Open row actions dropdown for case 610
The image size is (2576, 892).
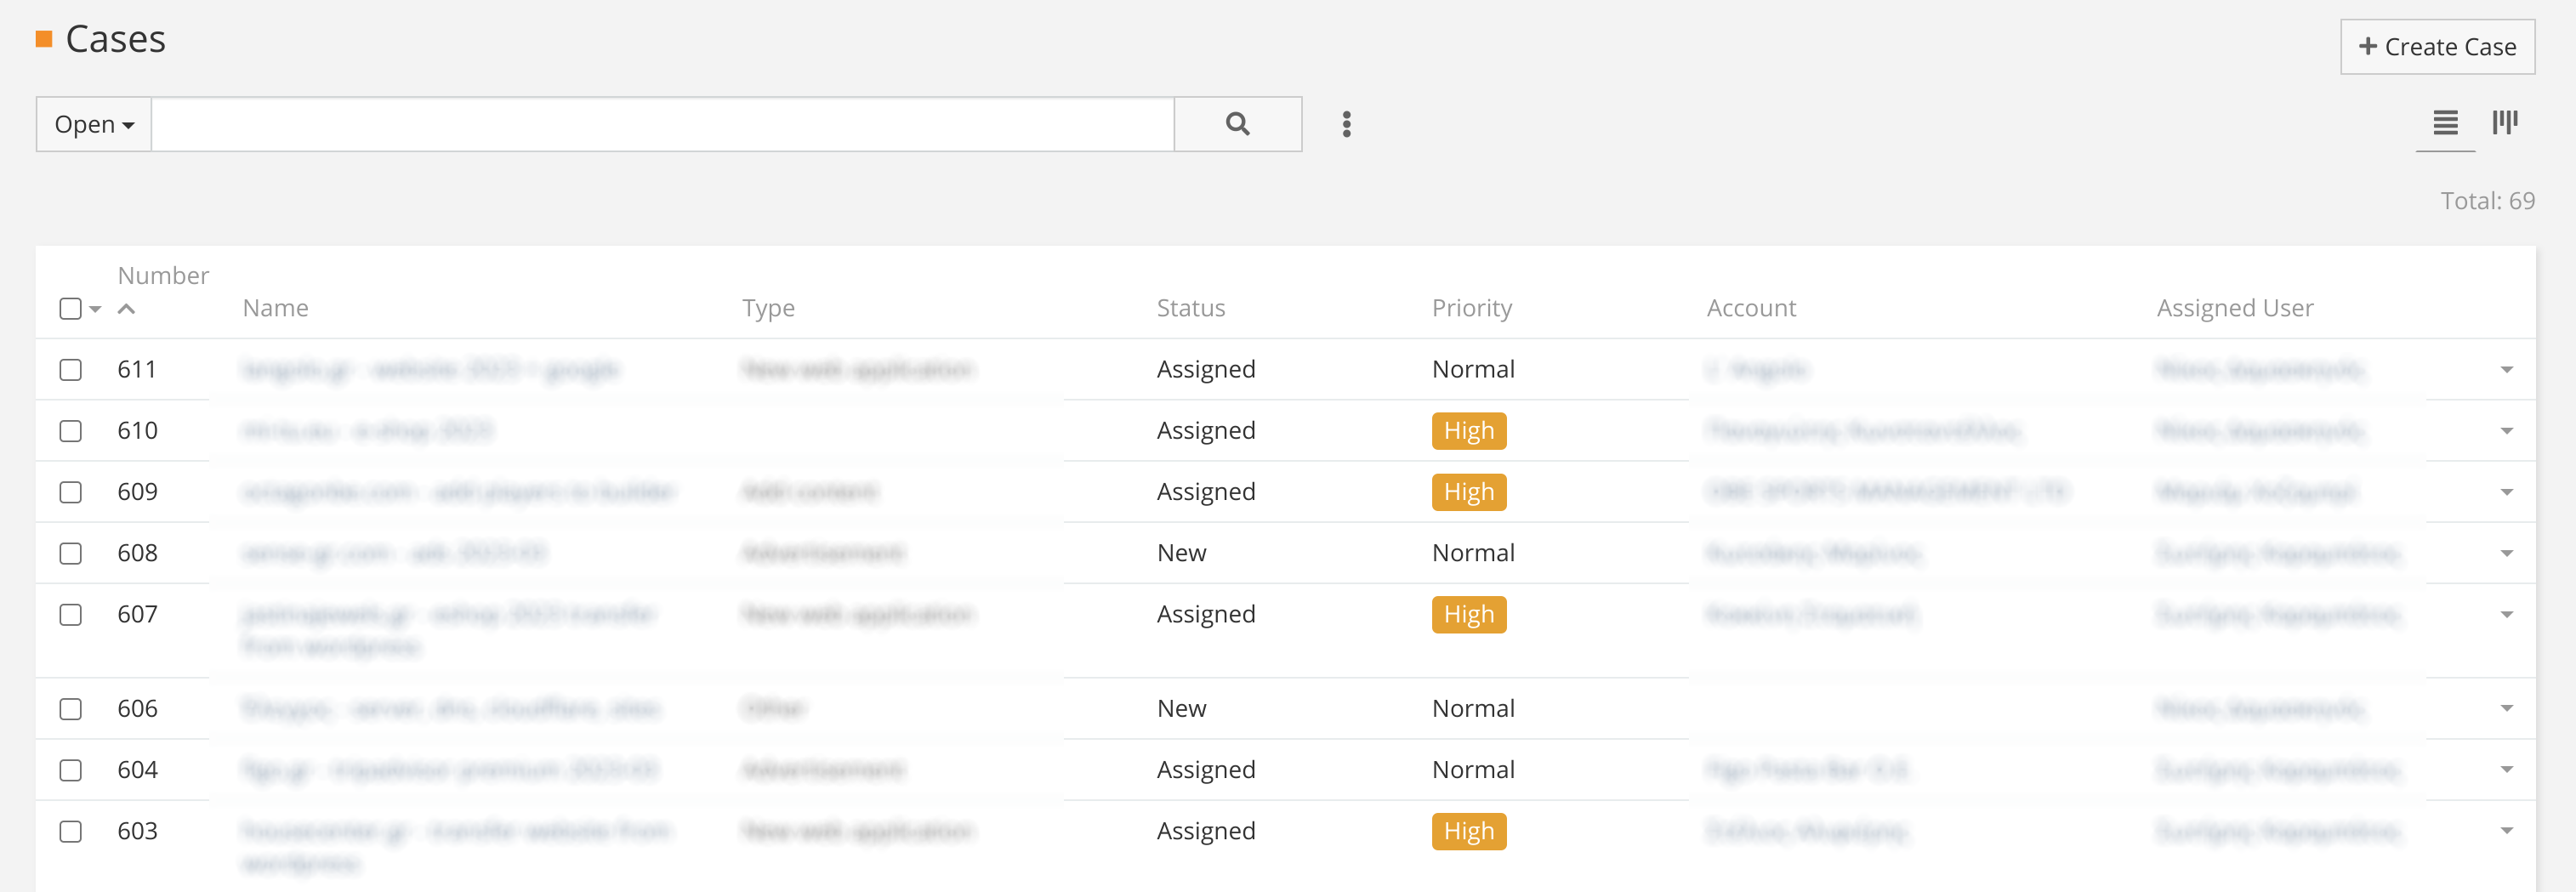click(2506, 431)
